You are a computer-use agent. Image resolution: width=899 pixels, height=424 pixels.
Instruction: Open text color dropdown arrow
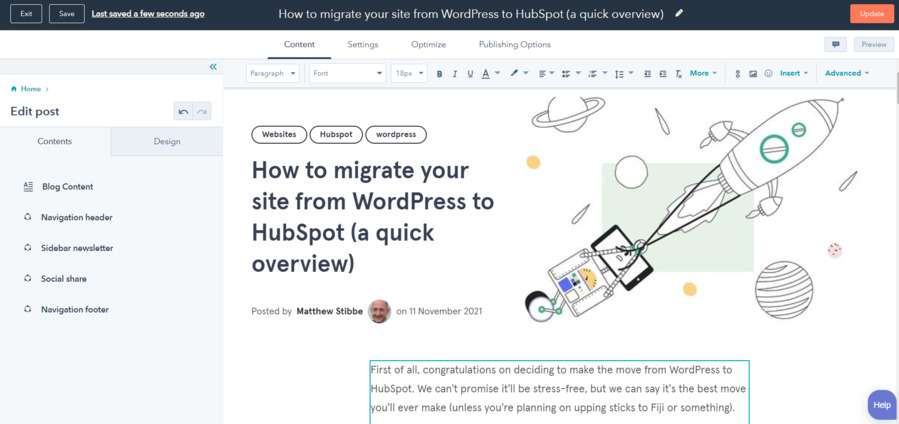click(x=497, y=73)
